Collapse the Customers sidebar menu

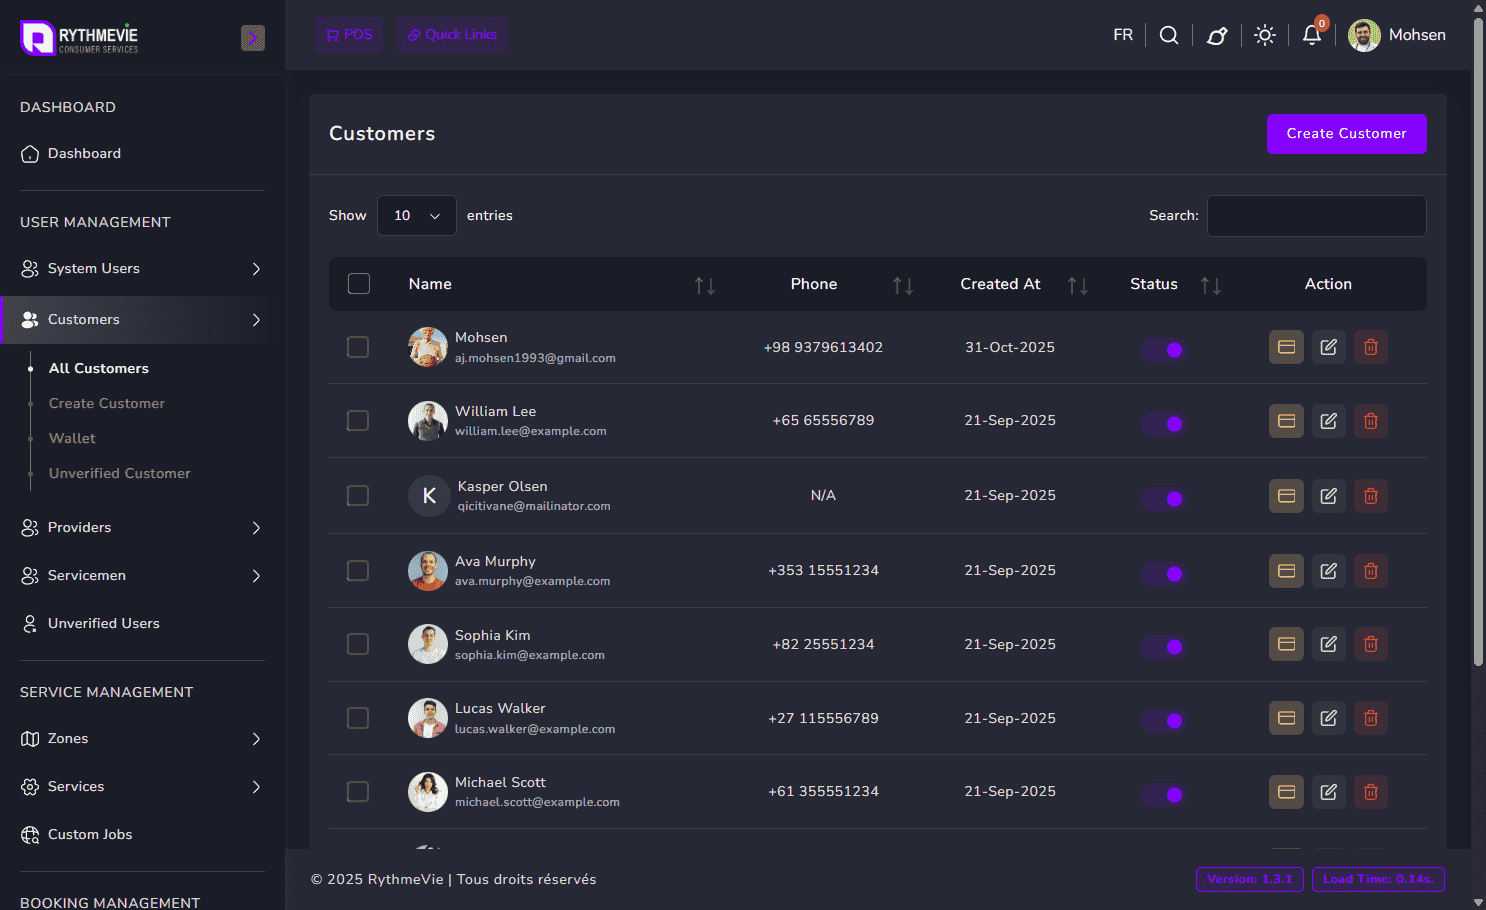(142, 320)
